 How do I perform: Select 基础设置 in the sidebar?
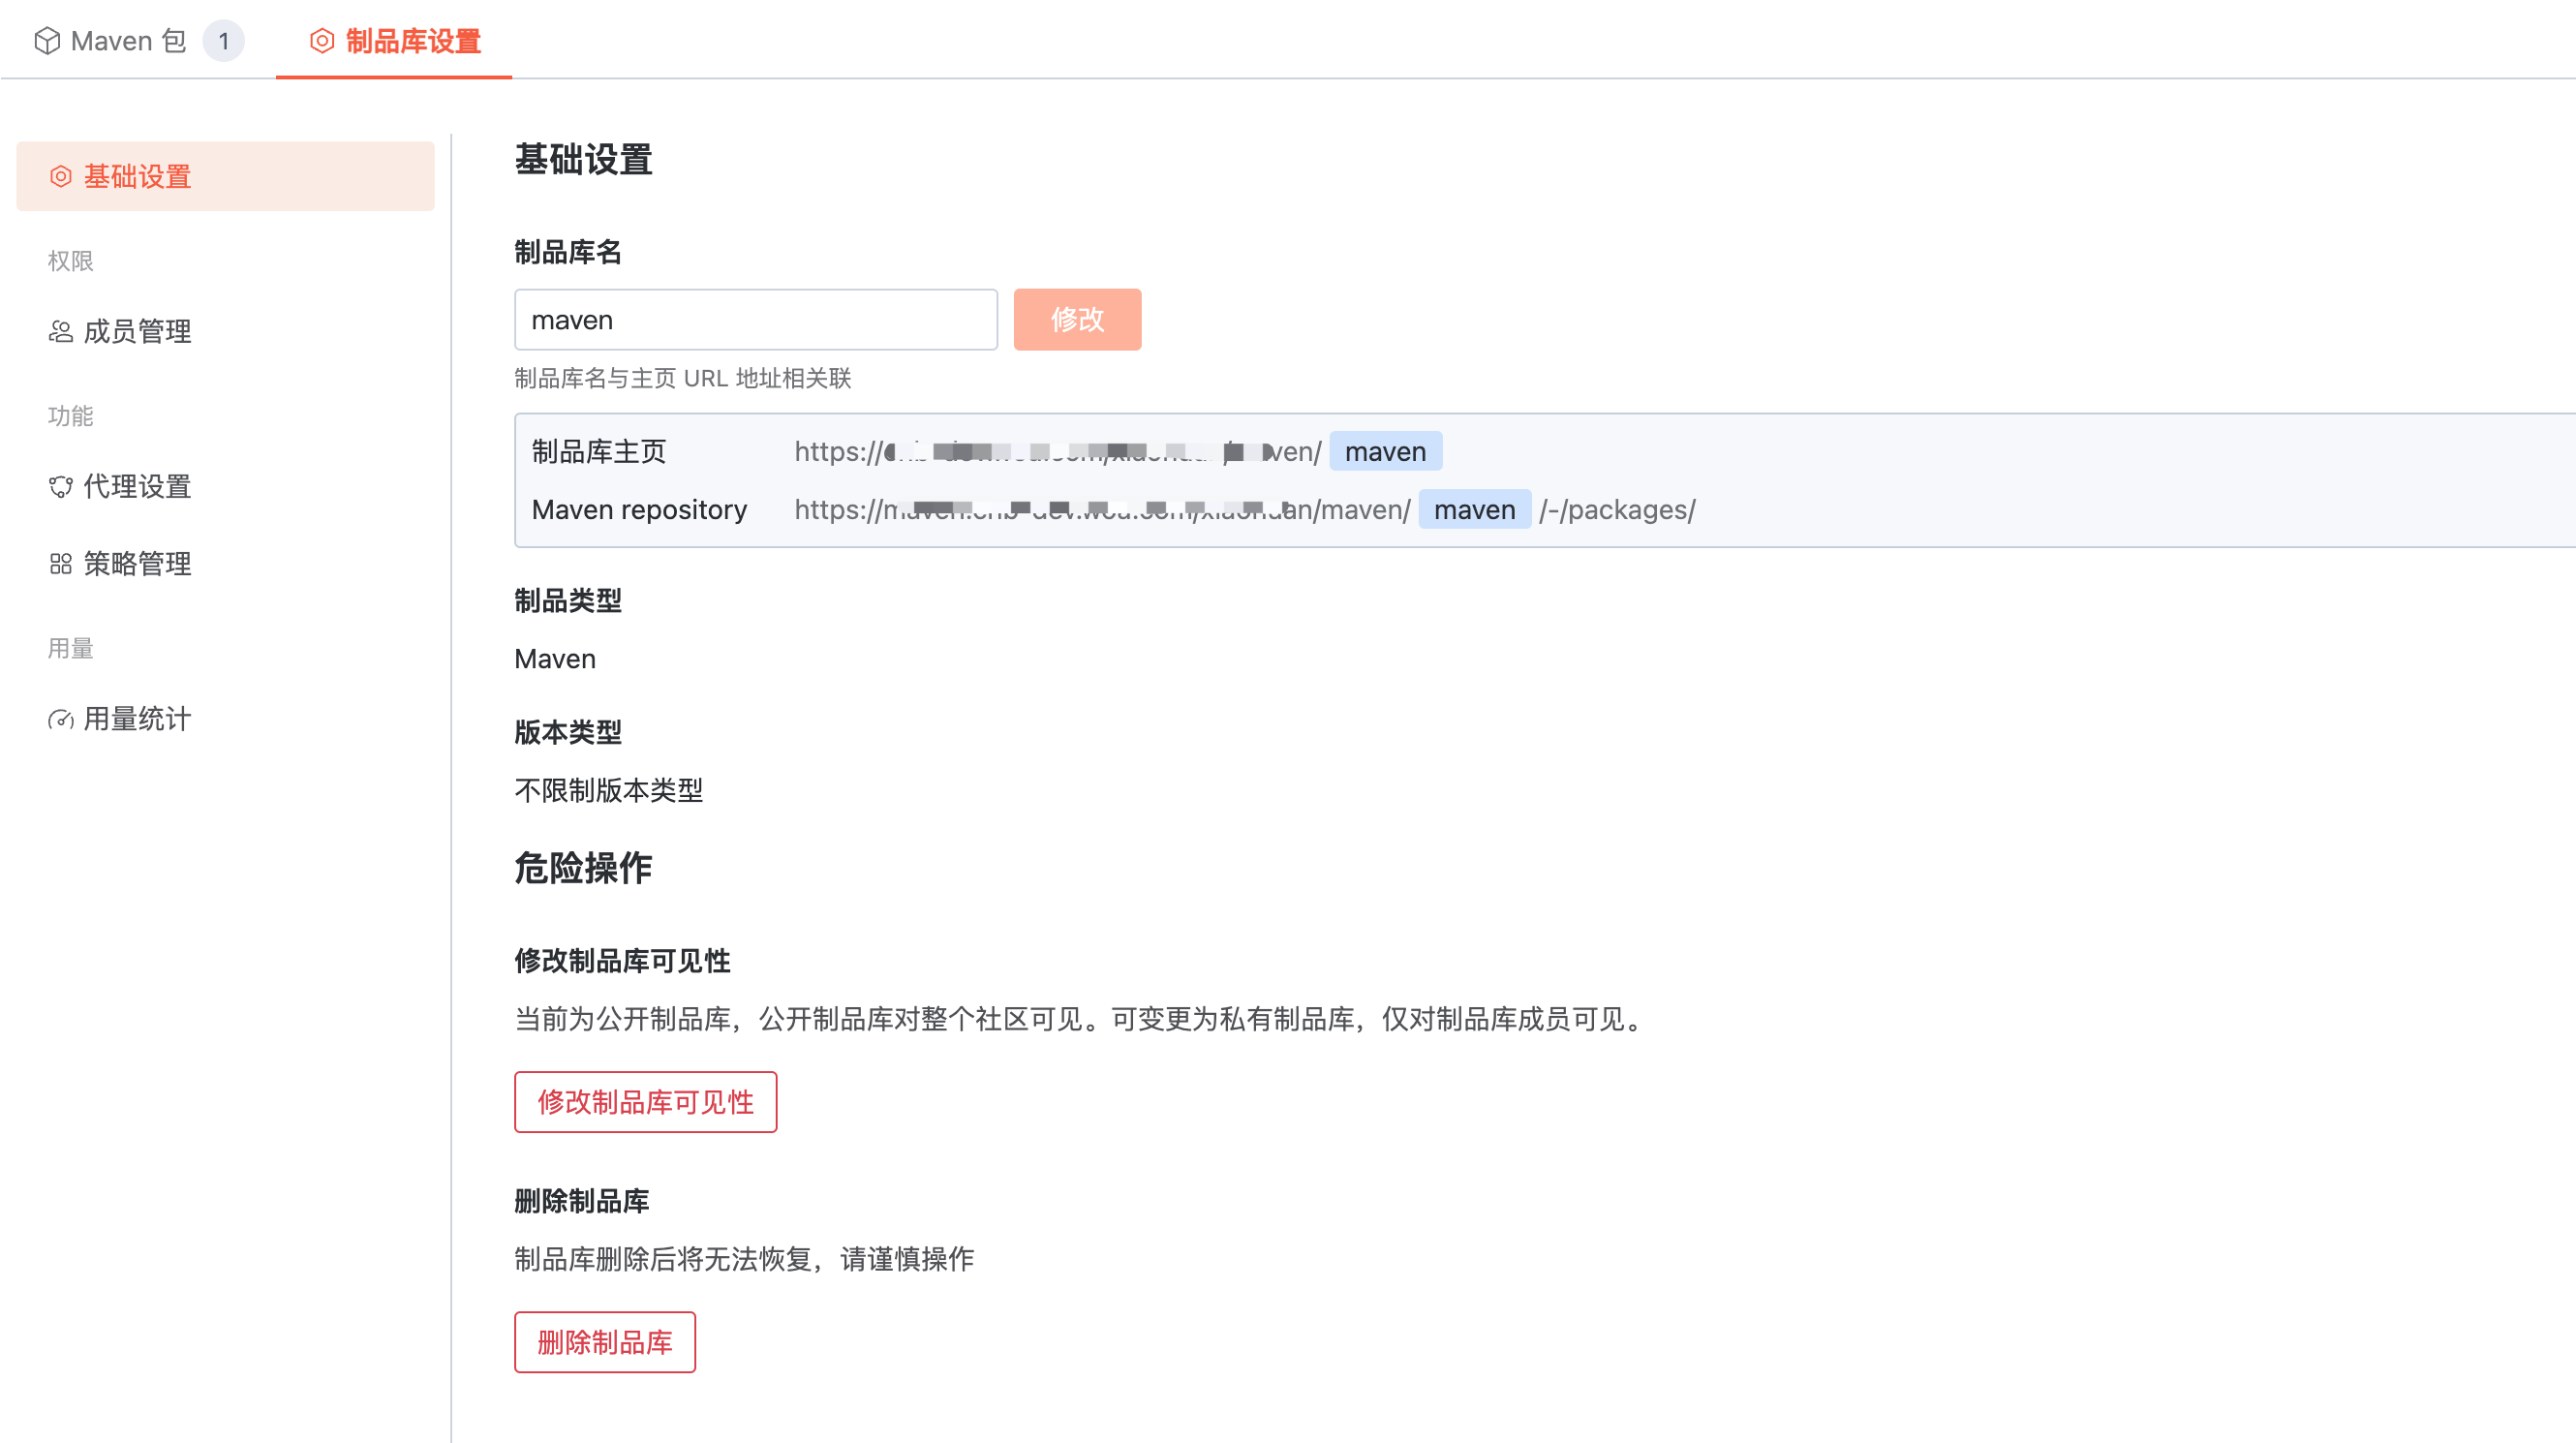coord(137,177)
